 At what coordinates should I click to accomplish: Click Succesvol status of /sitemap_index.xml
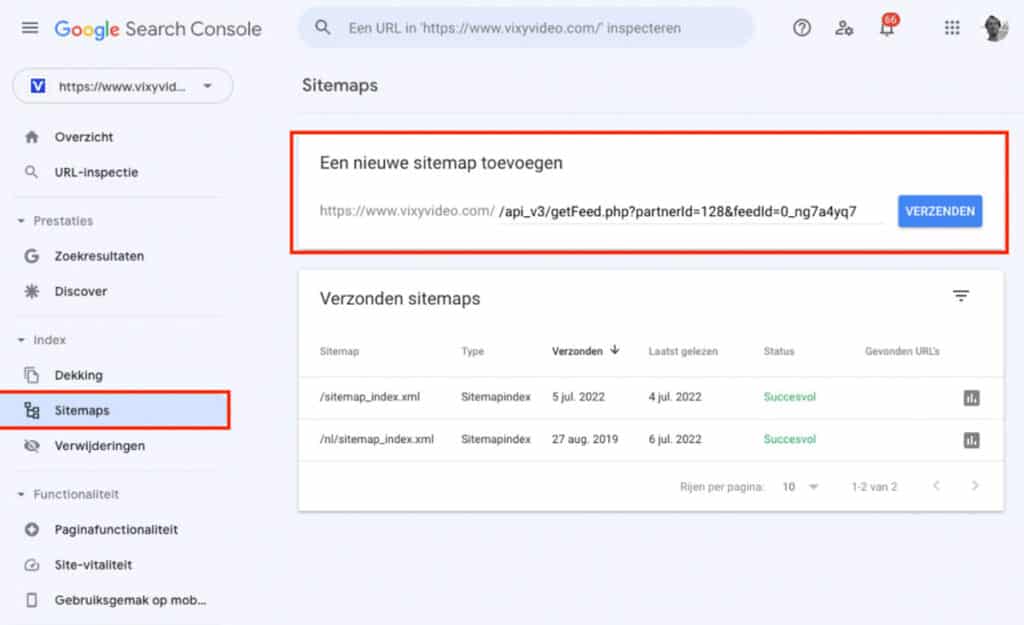point(790,397)
